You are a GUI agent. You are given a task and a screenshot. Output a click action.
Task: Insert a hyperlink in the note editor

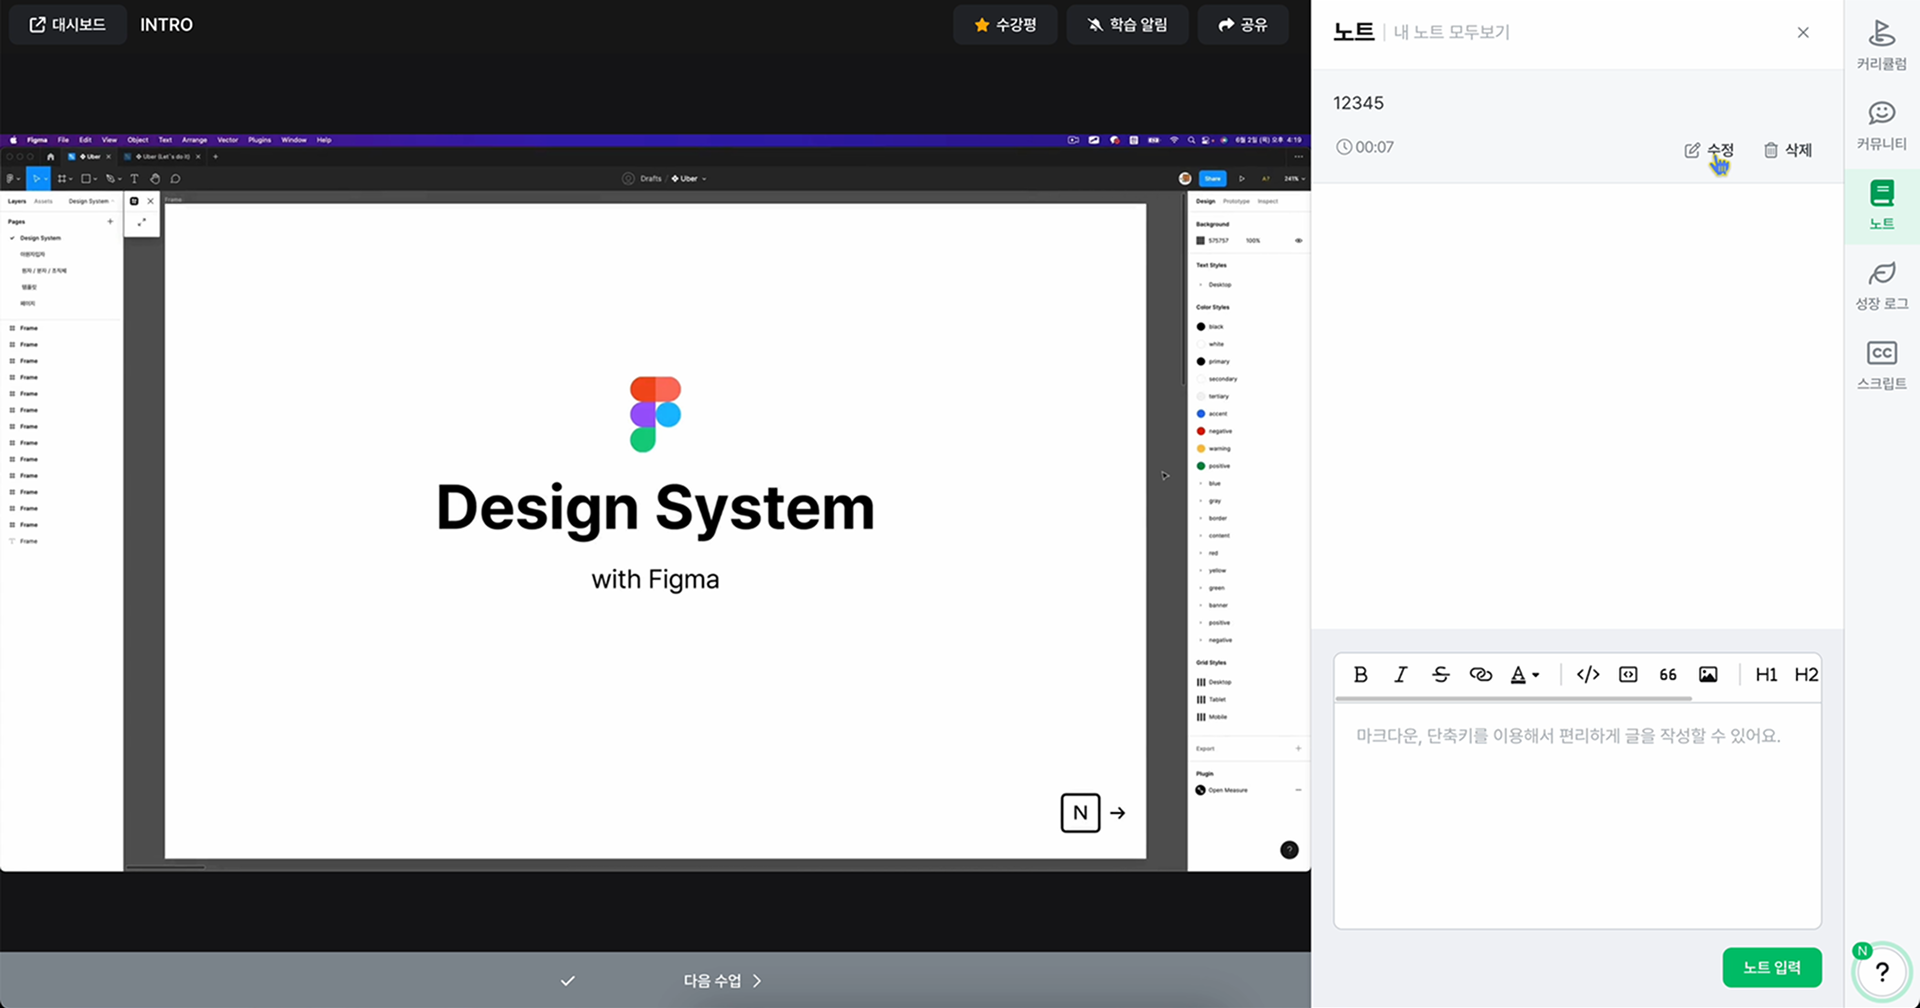(x=1480, y=675)
